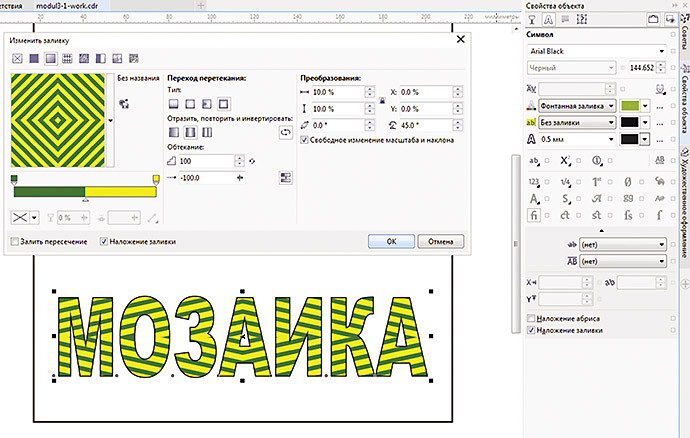Open the Arial Black font dropdown
Screen dimensions: 690x438
tap(661, 51)
